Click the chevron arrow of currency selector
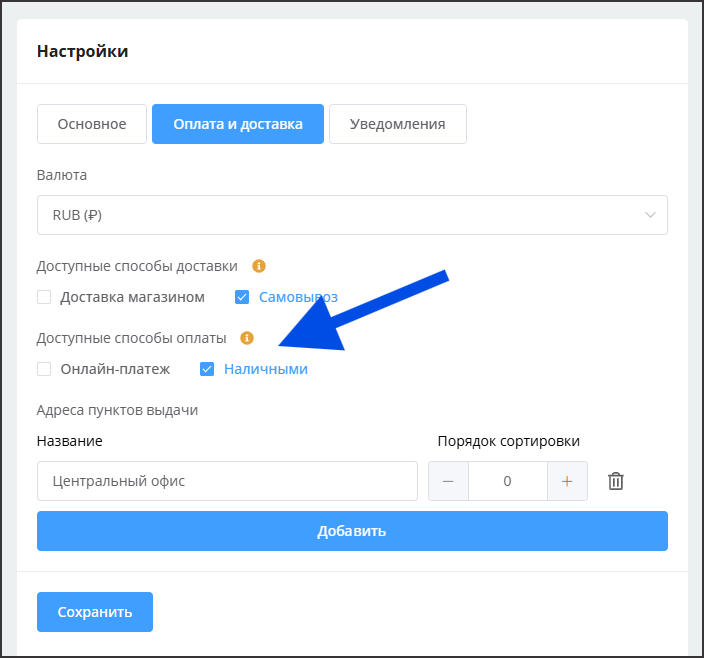This screenshot has height=658, width=704. pos(651,215)
